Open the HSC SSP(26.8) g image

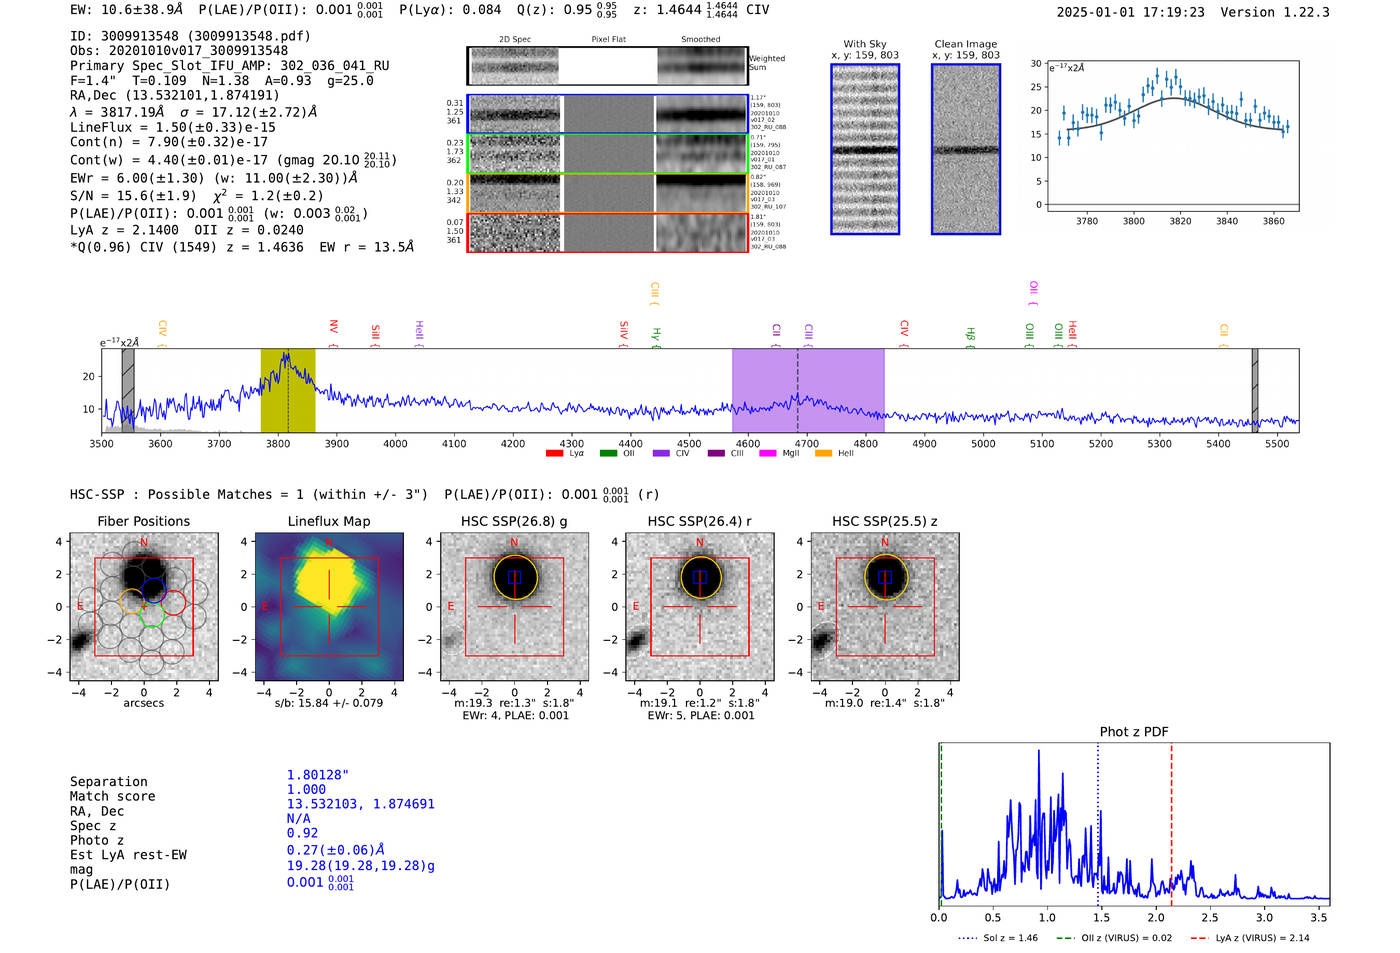click(514, 607)
